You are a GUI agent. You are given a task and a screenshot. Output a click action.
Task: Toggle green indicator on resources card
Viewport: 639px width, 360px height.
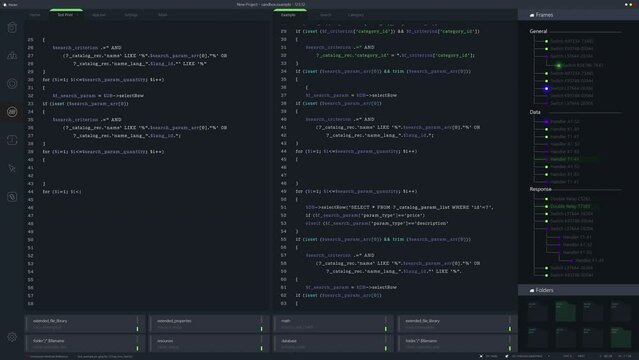click(x=262, y=348)
